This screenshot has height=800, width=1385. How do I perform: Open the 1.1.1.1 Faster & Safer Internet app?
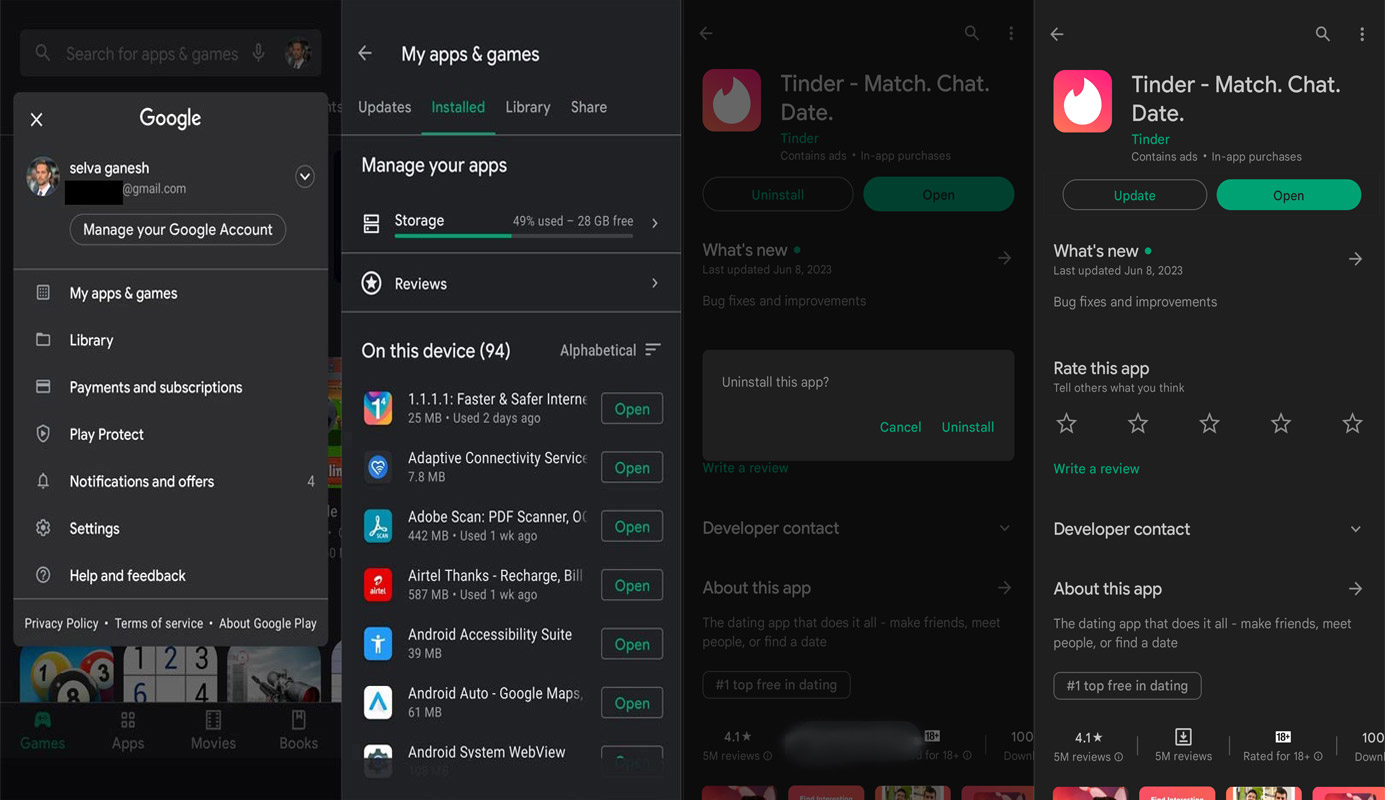click(x=632, y=409)
